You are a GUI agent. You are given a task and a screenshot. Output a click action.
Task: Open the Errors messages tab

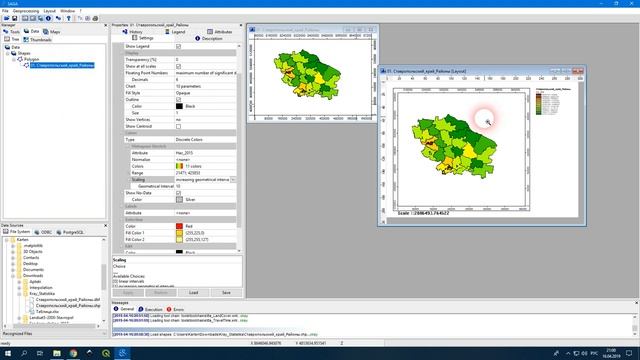[x=175, y=309]
